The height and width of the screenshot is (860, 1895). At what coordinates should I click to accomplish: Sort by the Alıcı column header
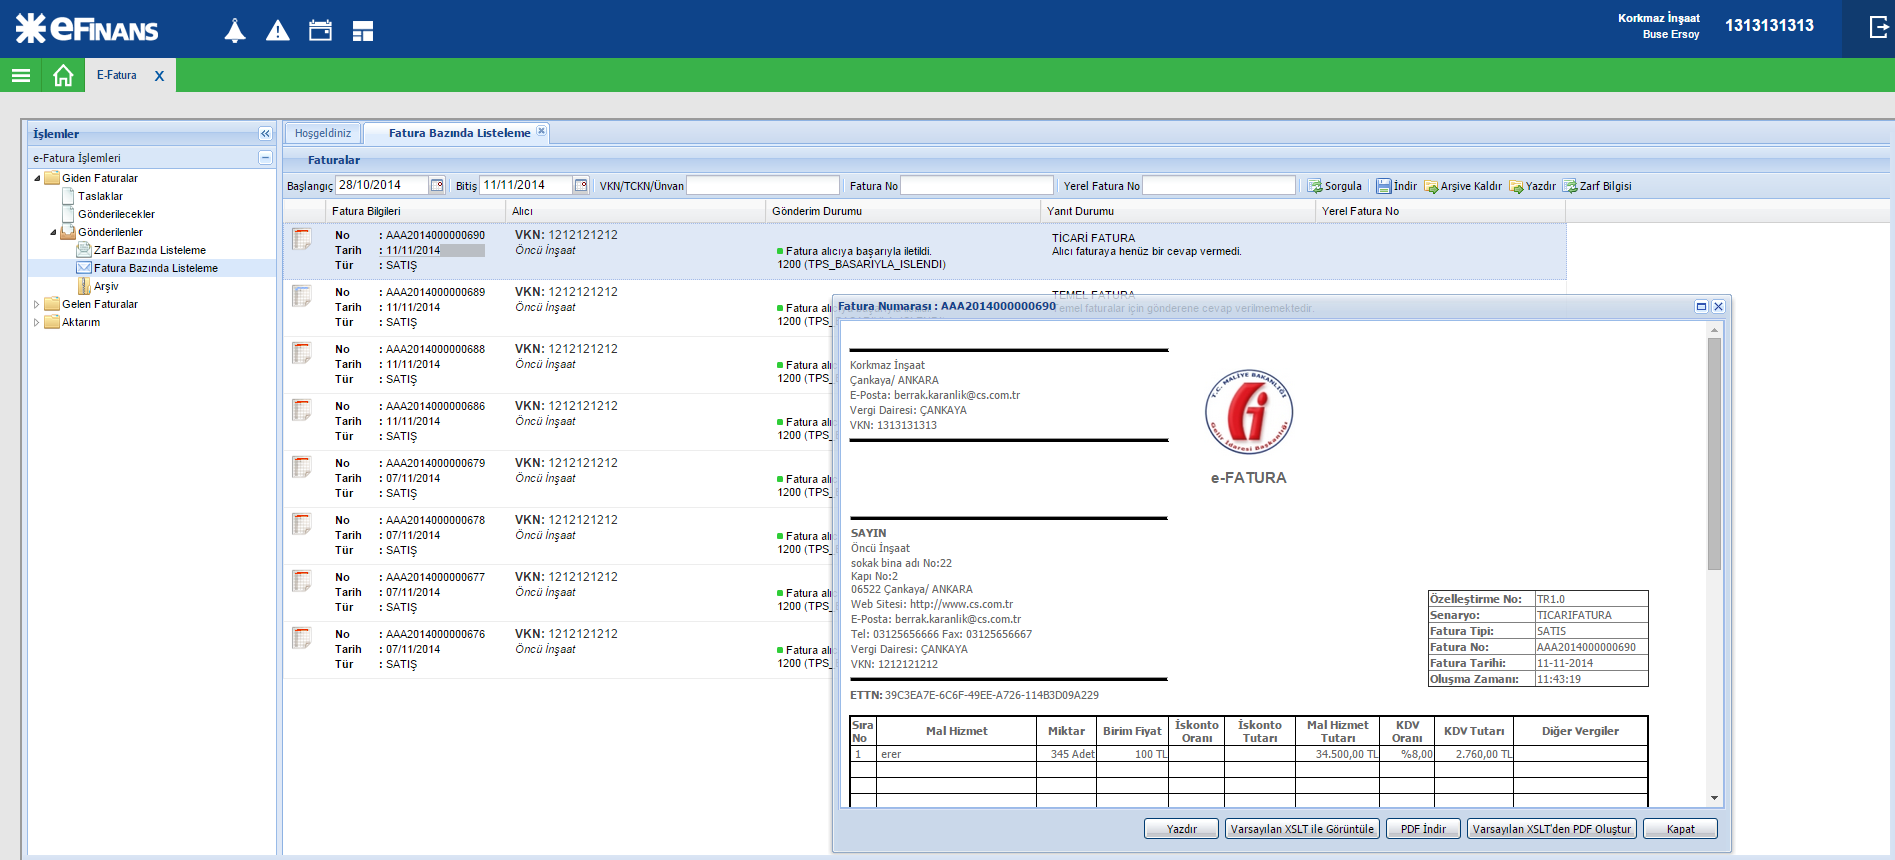(x=634, y=211)
